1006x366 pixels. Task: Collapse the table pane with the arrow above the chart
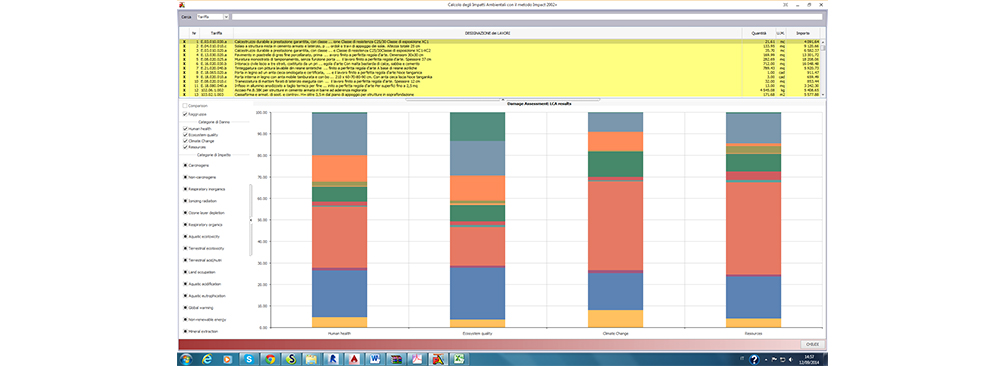pyautogui.click(x=502, y=100)
